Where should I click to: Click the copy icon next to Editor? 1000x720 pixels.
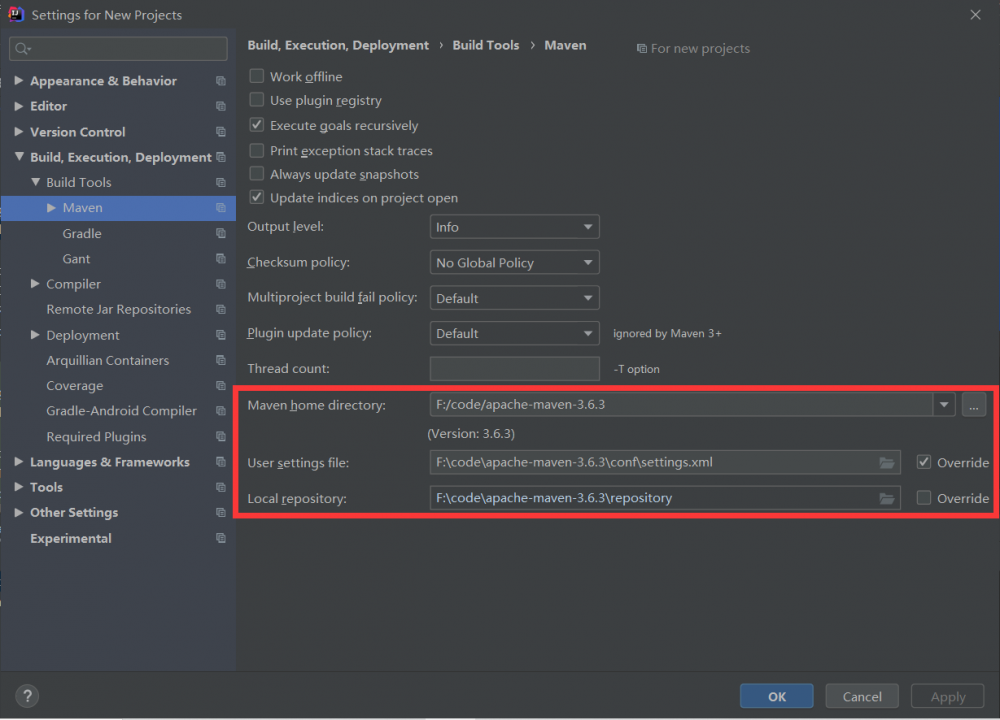pyautogui.click(x=221, y=106)
